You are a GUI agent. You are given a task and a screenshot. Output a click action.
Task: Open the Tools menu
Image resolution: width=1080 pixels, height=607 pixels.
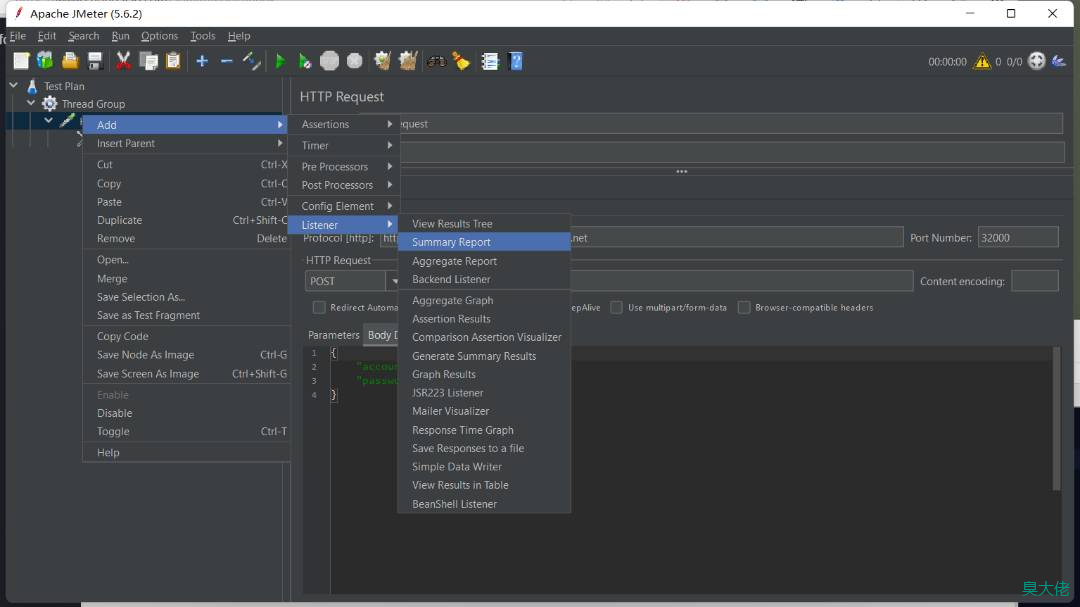pos(202,36)
